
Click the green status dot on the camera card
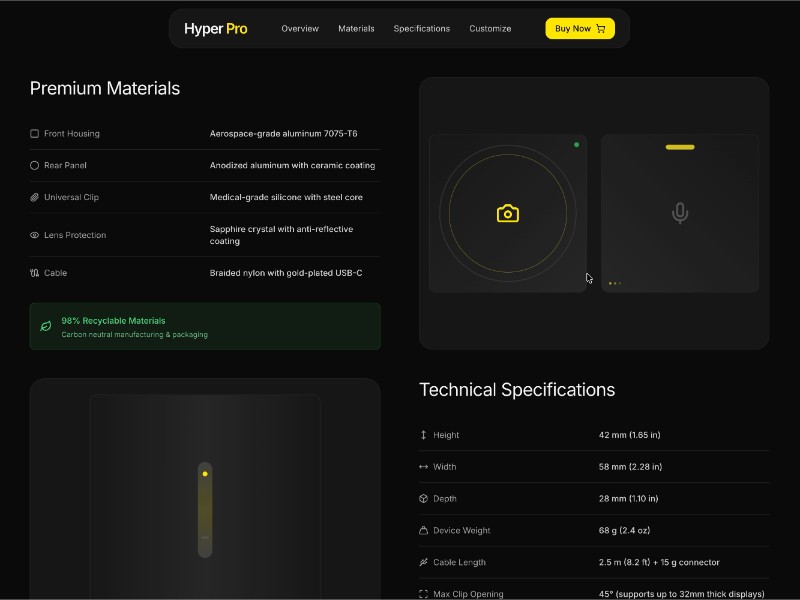click(x=577, y=143)
